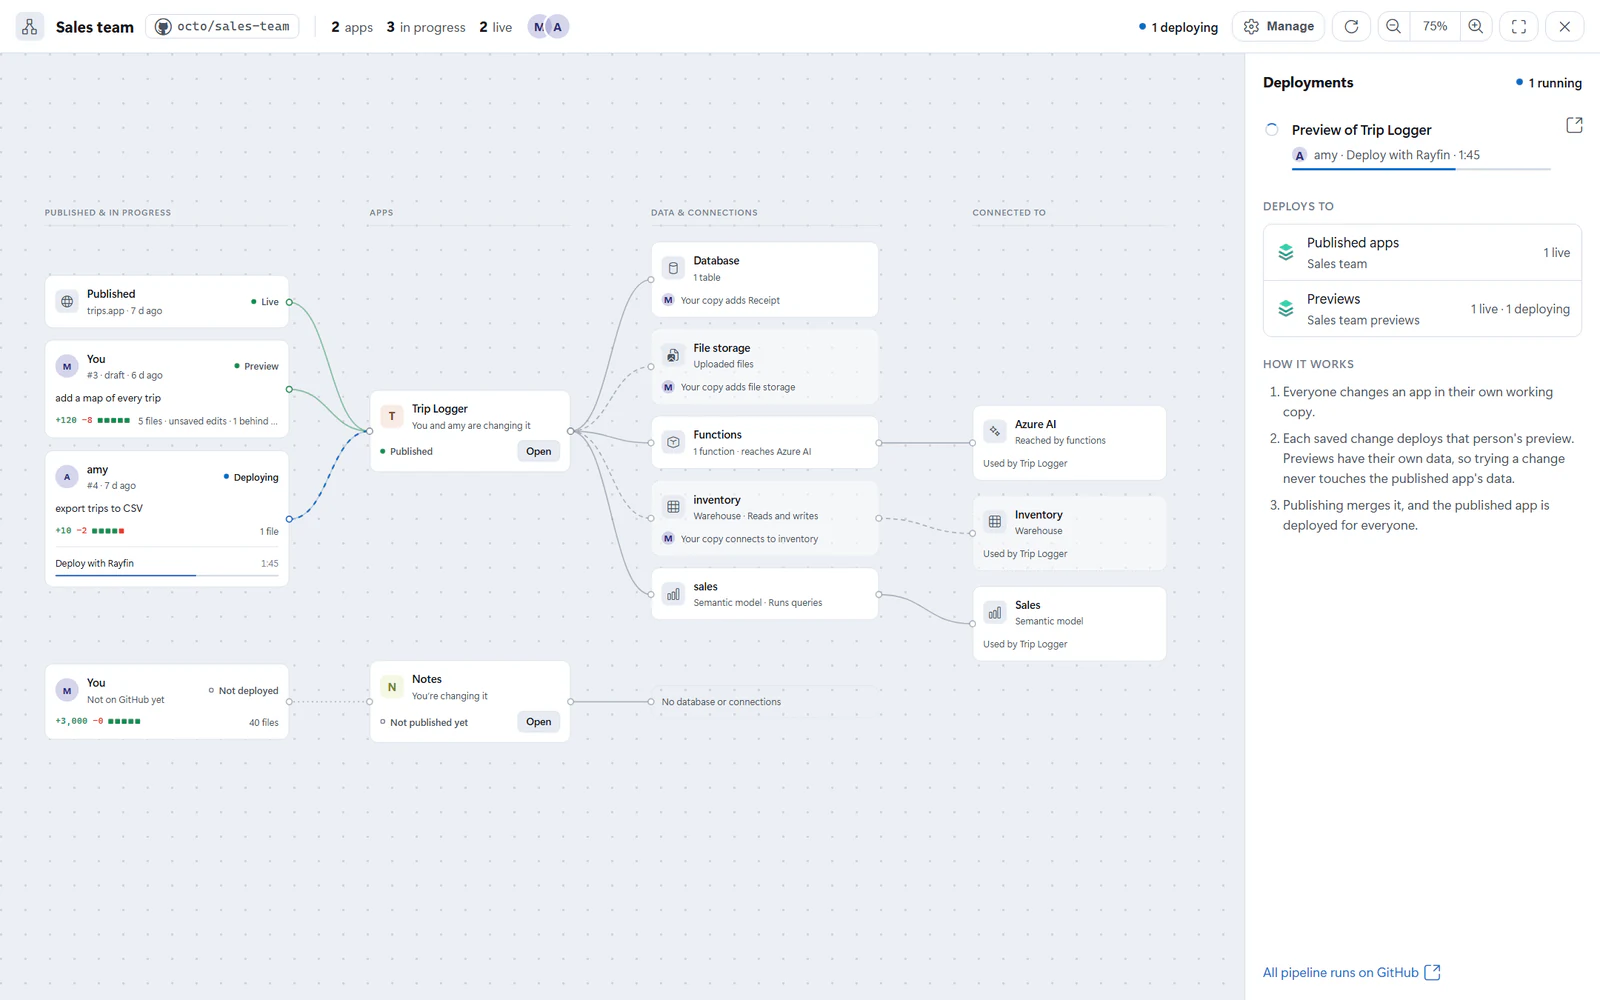Screen dimensions: 1600x1000
Task: Zoom out the canvas
Action: point(1393,27)
